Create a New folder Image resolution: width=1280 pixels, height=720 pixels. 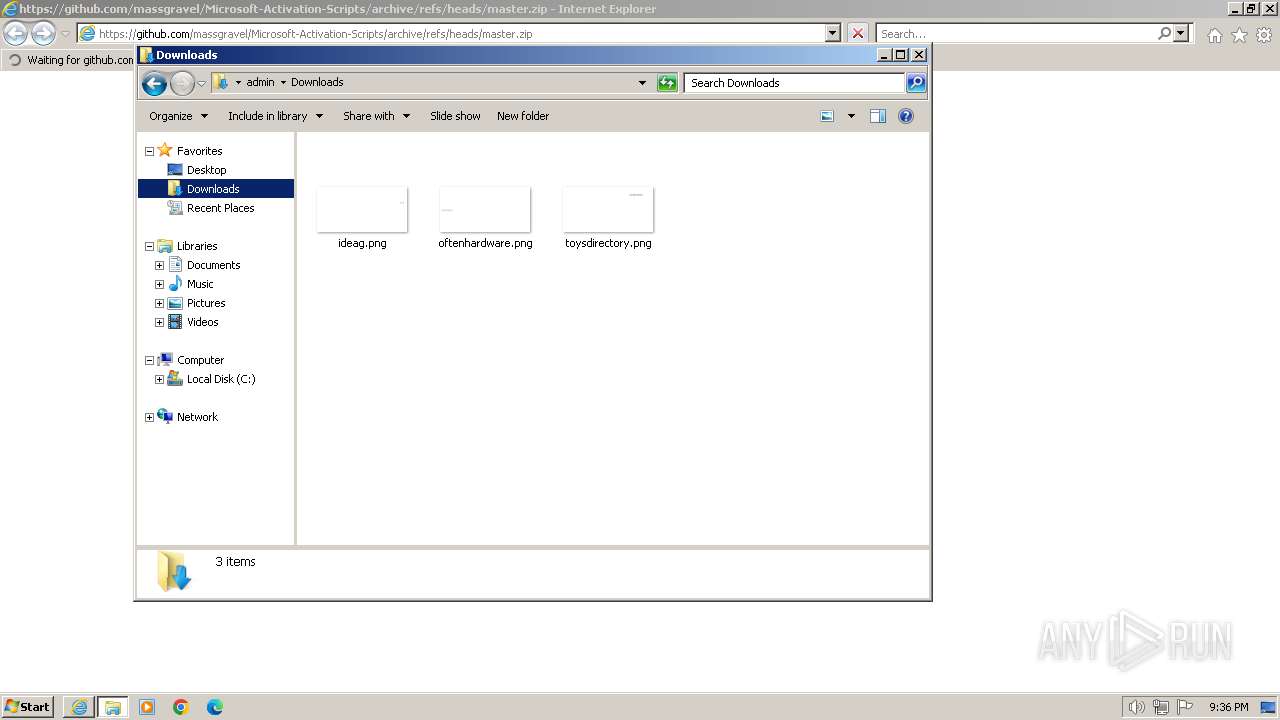tap(523, 116)
